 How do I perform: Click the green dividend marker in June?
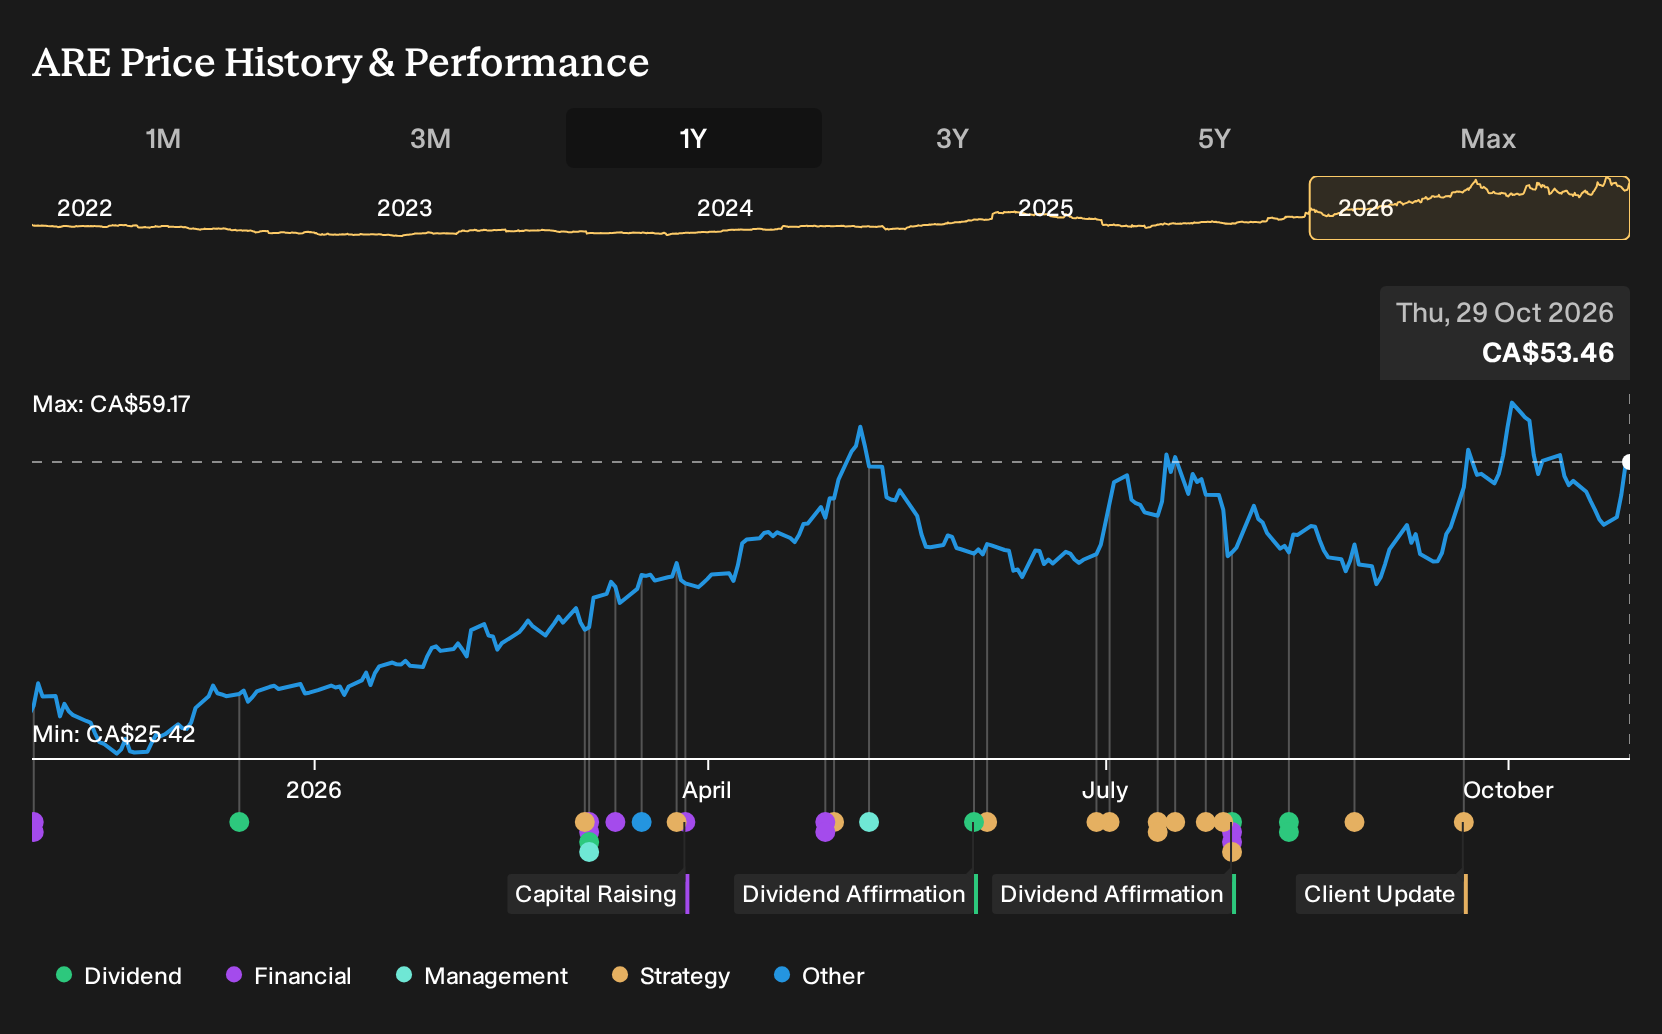click(x=973, y=822)
